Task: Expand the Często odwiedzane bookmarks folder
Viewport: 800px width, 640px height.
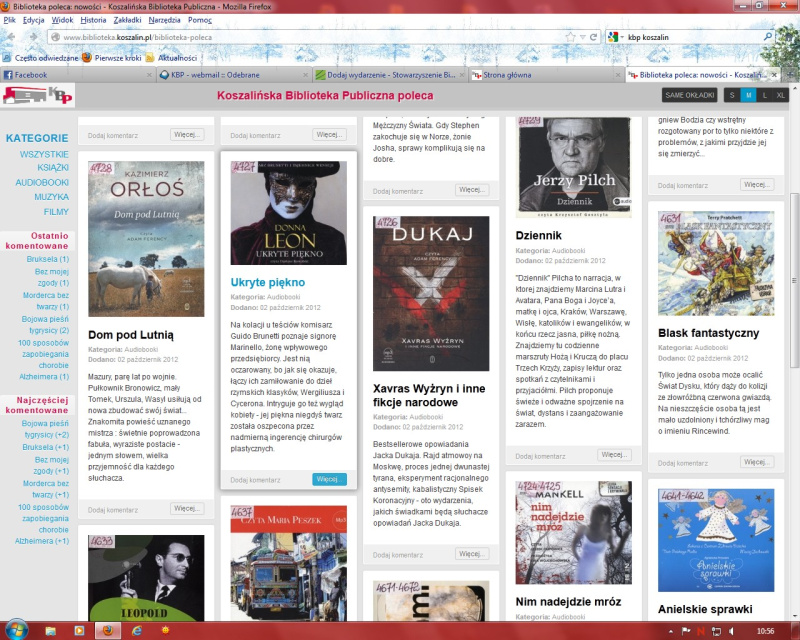Action: pyautogui.click(x=45, y=58)
